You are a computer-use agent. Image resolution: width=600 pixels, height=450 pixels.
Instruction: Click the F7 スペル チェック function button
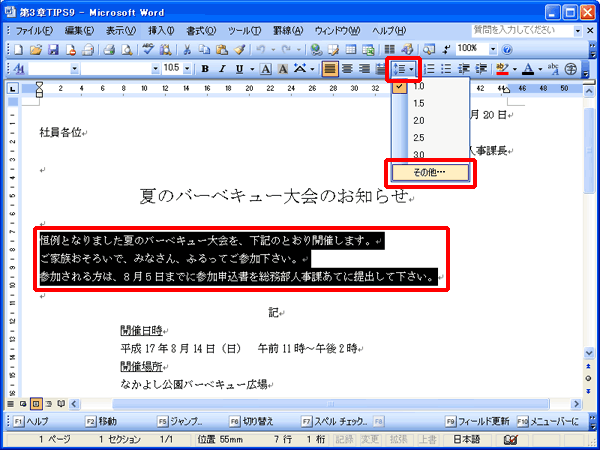pos(335,421)
